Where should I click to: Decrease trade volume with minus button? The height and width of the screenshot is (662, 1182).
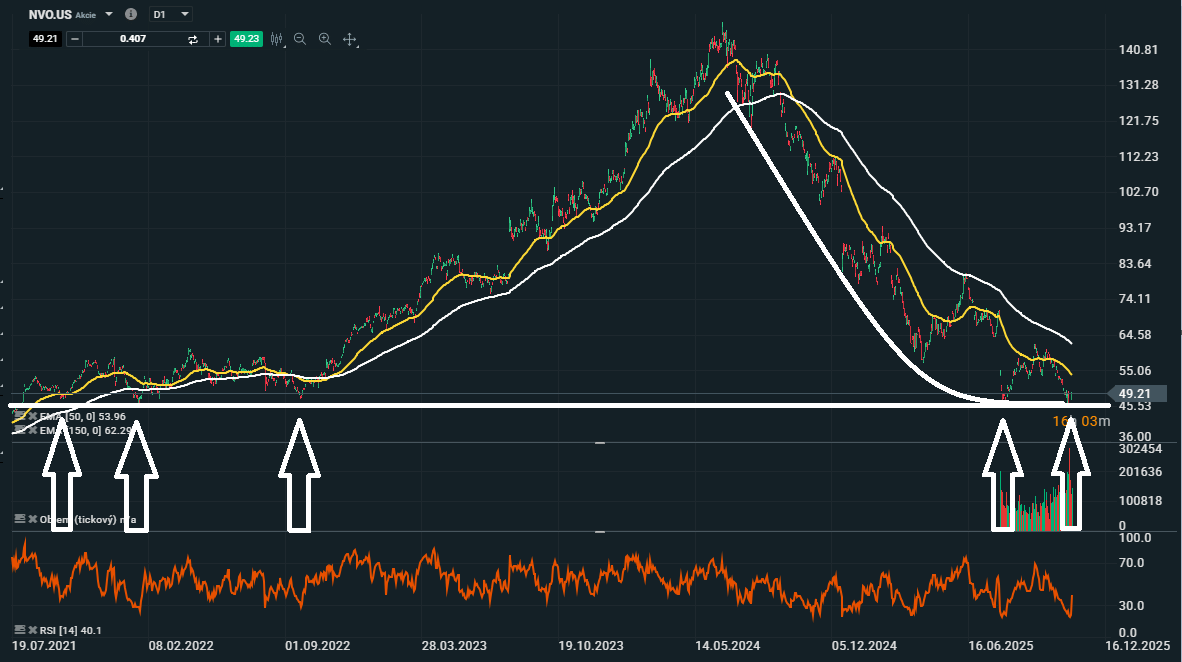click(74, 39)
